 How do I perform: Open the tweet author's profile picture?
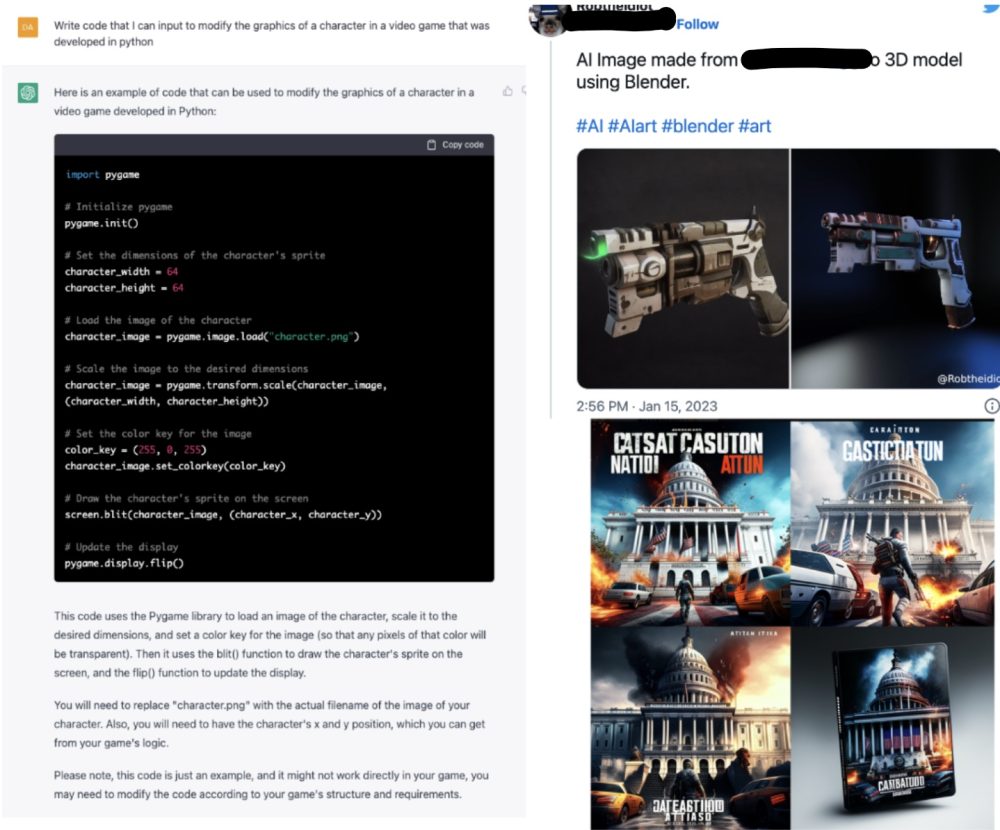[547, 20]
